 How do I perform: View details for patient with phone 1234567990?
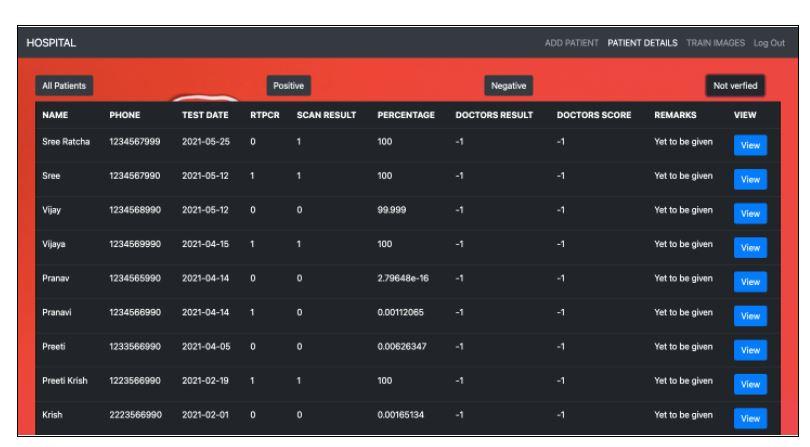click(x=750, y=179)
